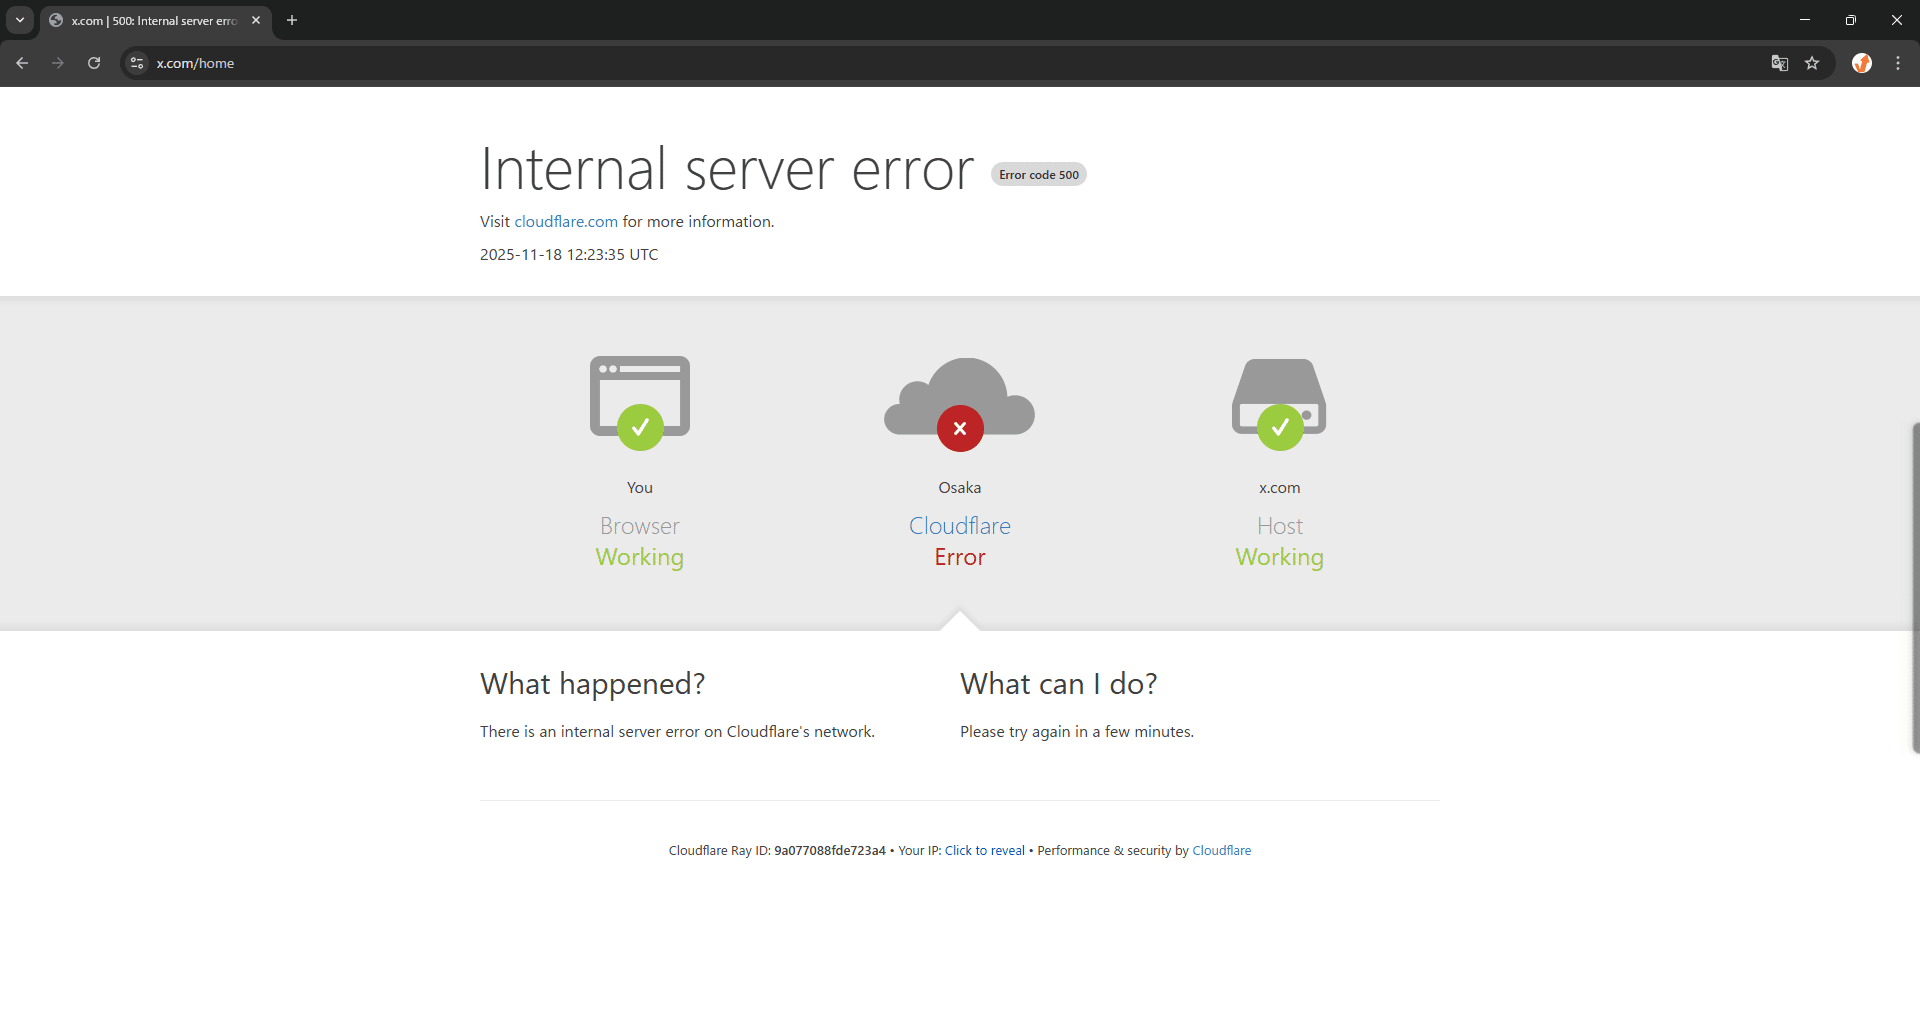
Task: Click the x.com host label
Action: [x=1280, y=488]
